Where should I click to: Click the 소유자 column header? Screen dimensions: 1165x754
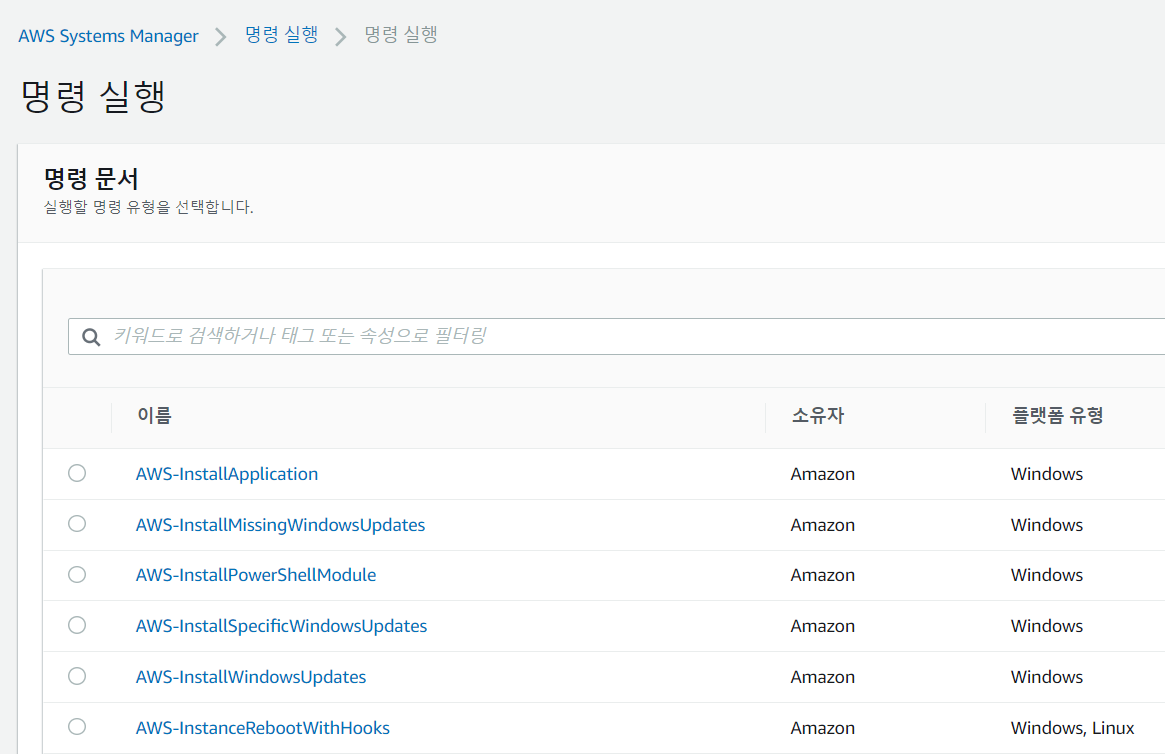tap(818, 415)
